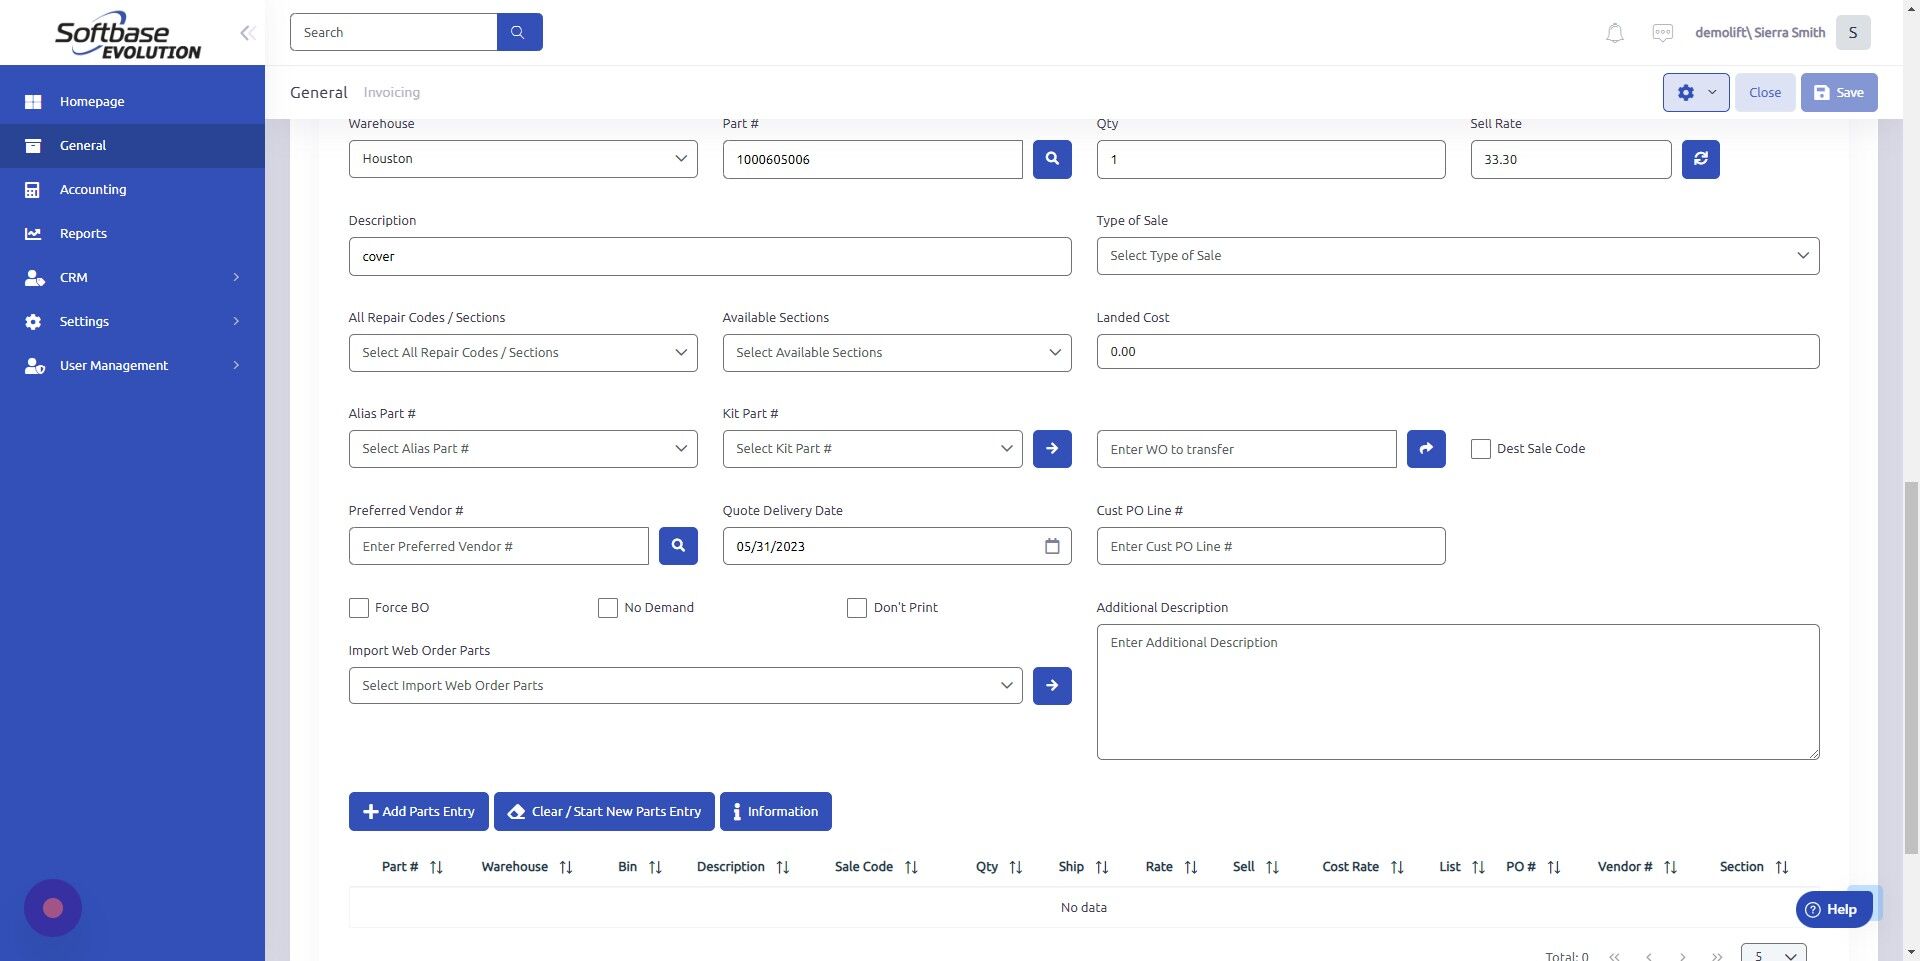Open the Quote Delivery Date calendar picker
The height and width of the screenshot is (961, 1920).
pyautogui.click(x=1051, y=546)
